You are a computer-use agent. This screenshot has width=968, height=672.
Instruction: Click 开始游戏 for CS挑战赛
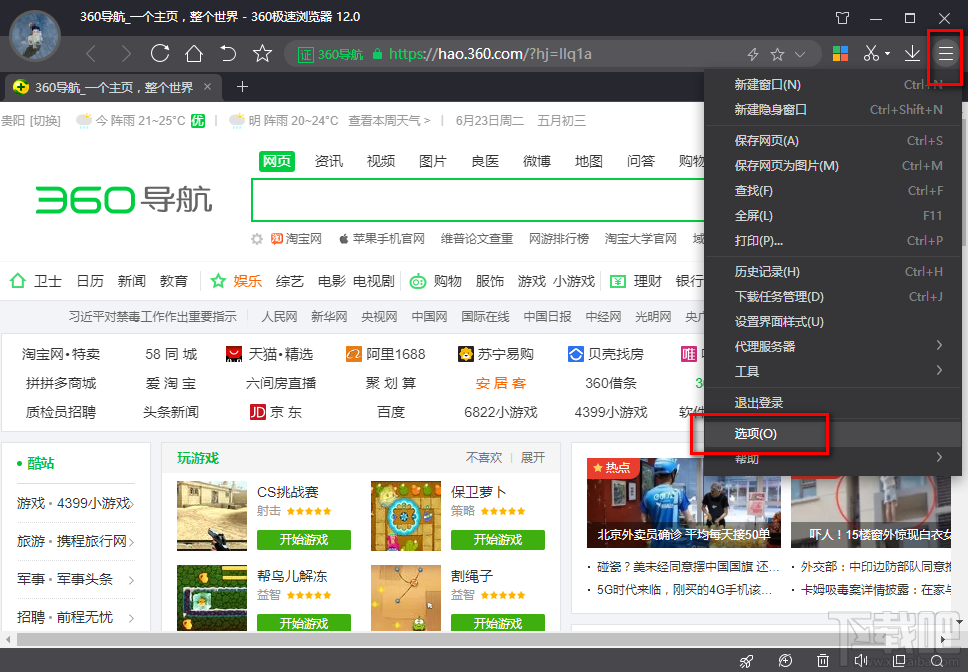point(303,539)
